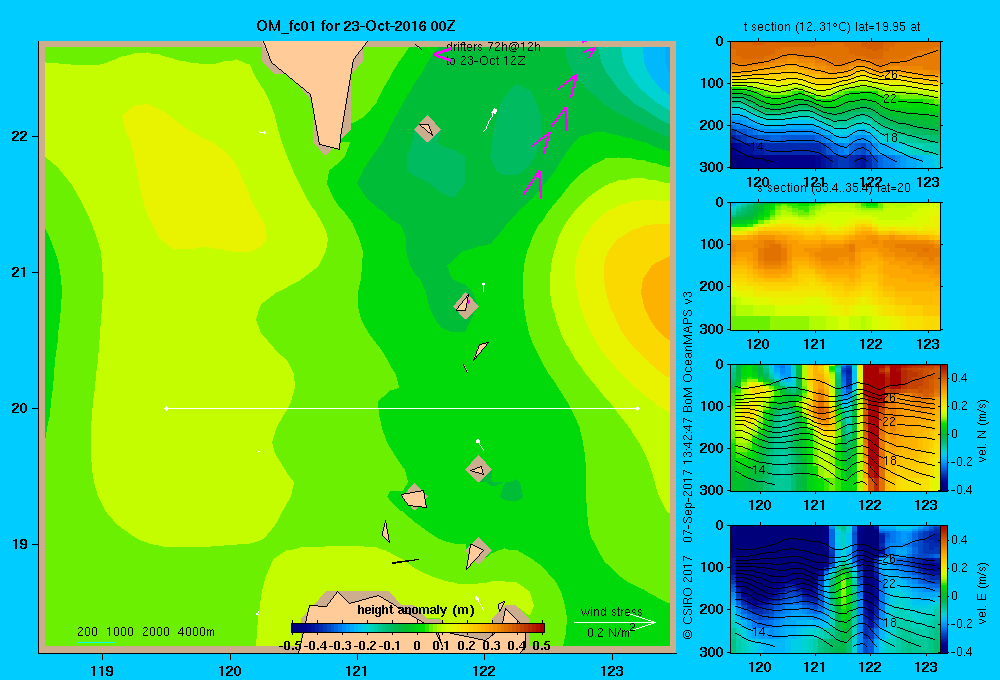Select the 'vel. E (m/s)' axis label
Viewport: 1000px width, 680px height.
click(983, 593)
